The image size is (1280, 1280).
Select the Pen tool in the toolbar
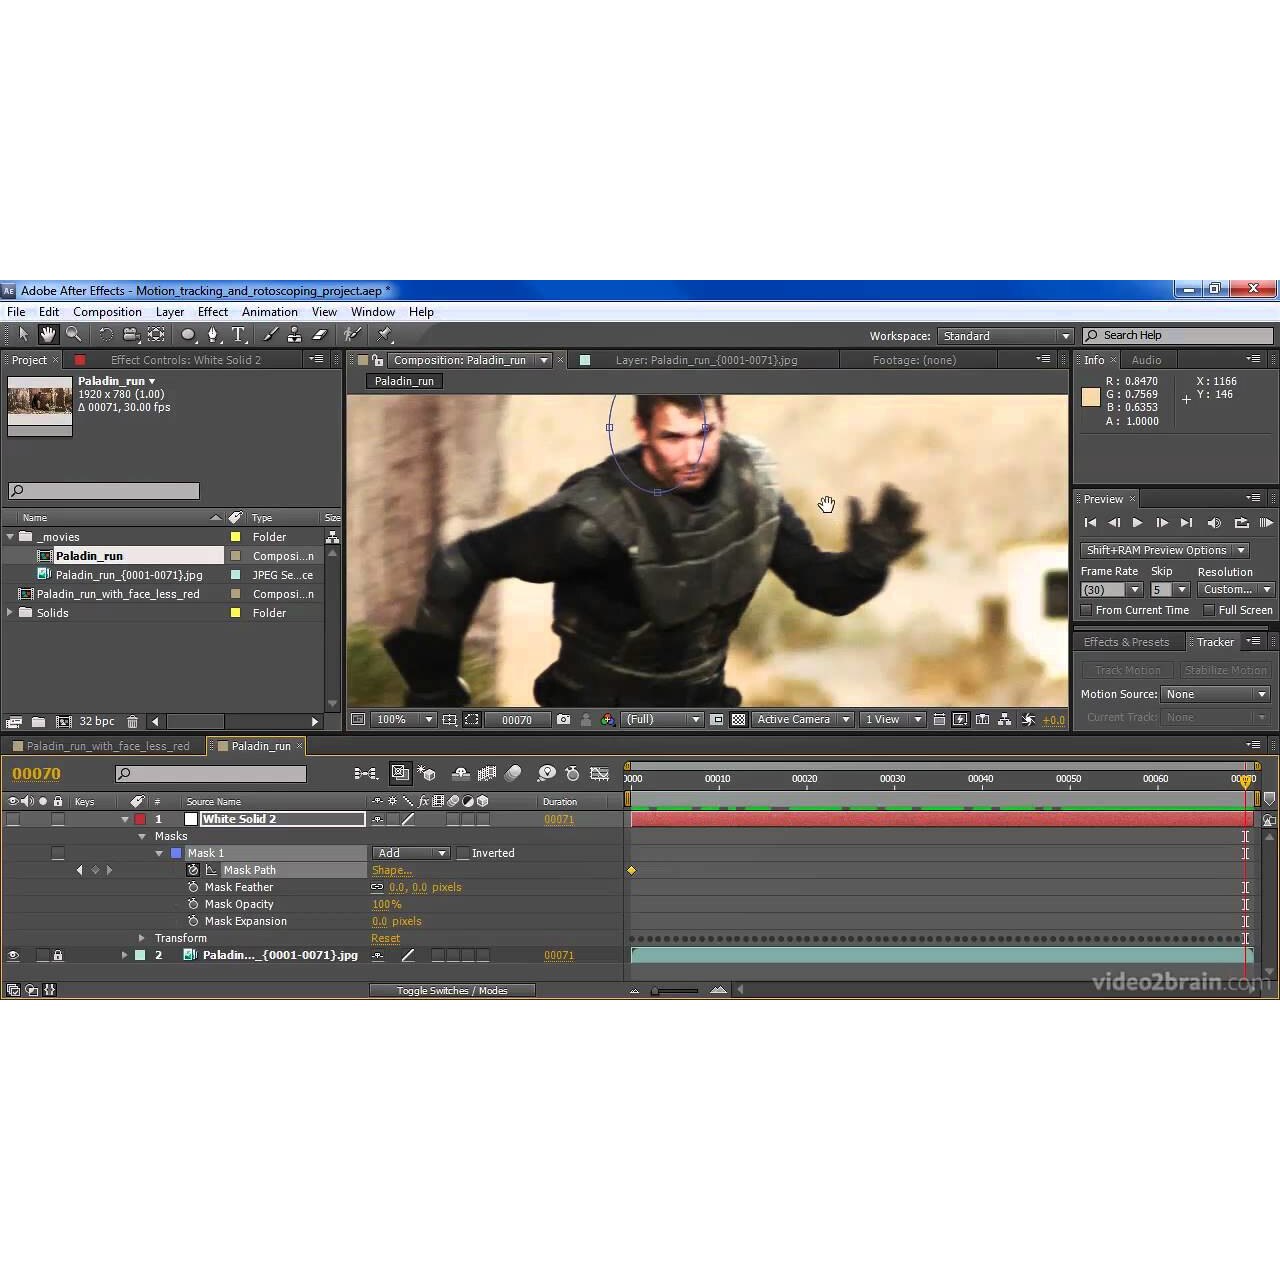pyautogui.click(x=214, y=335)
